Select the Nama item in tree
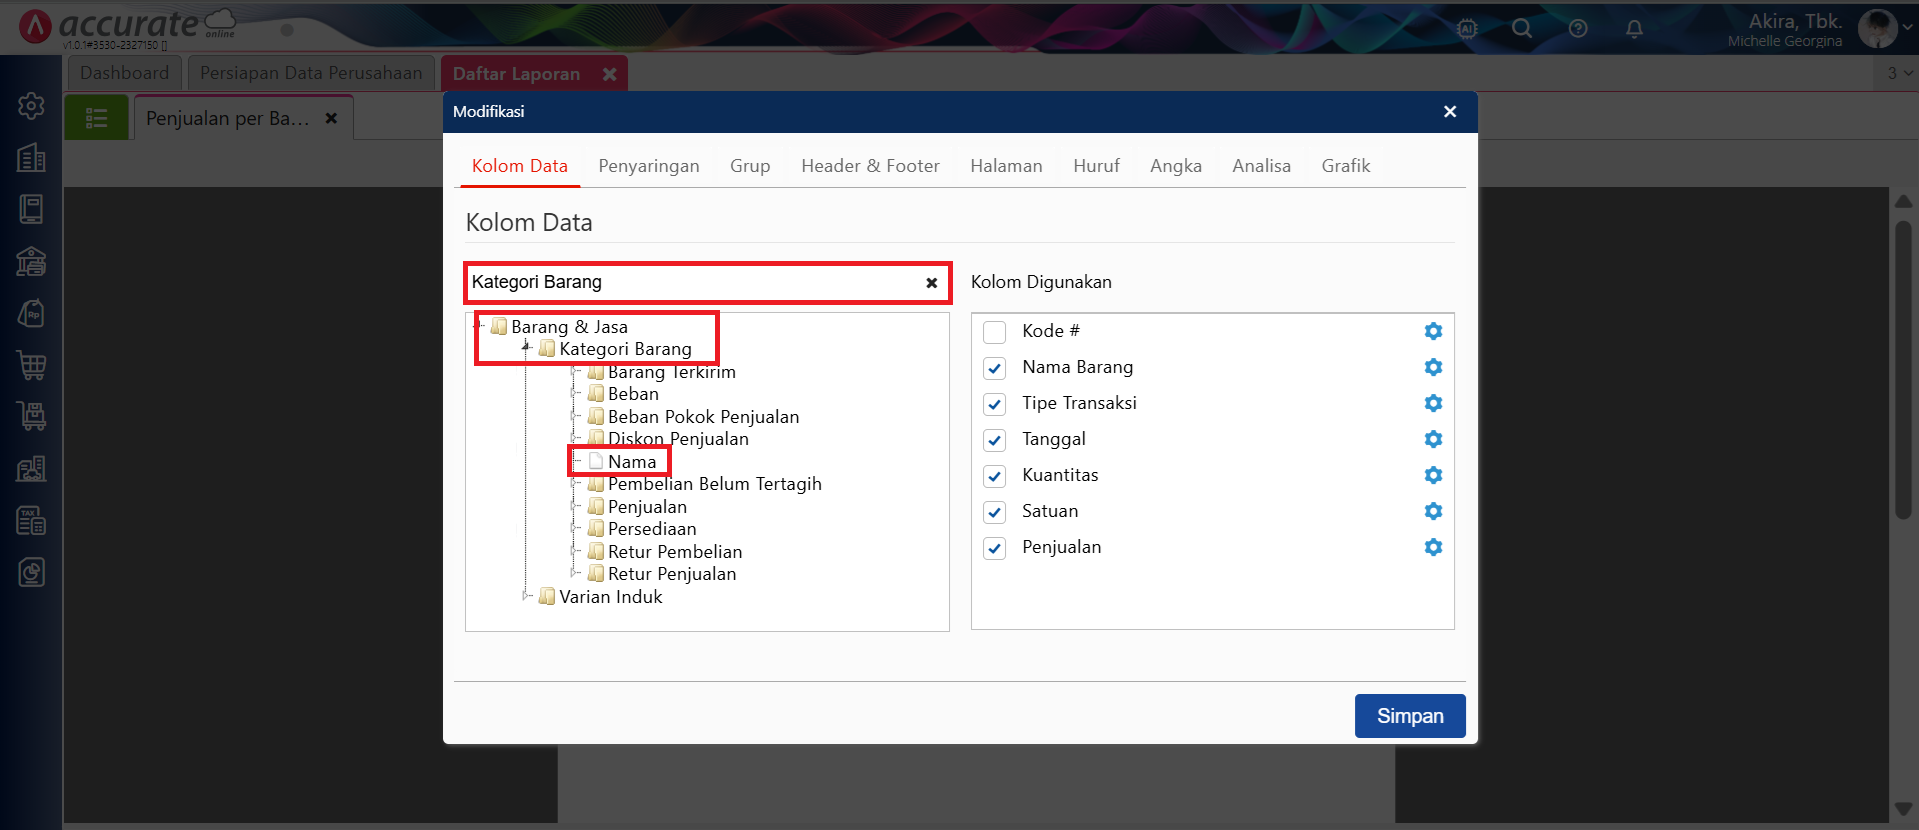 pos(631,461)
